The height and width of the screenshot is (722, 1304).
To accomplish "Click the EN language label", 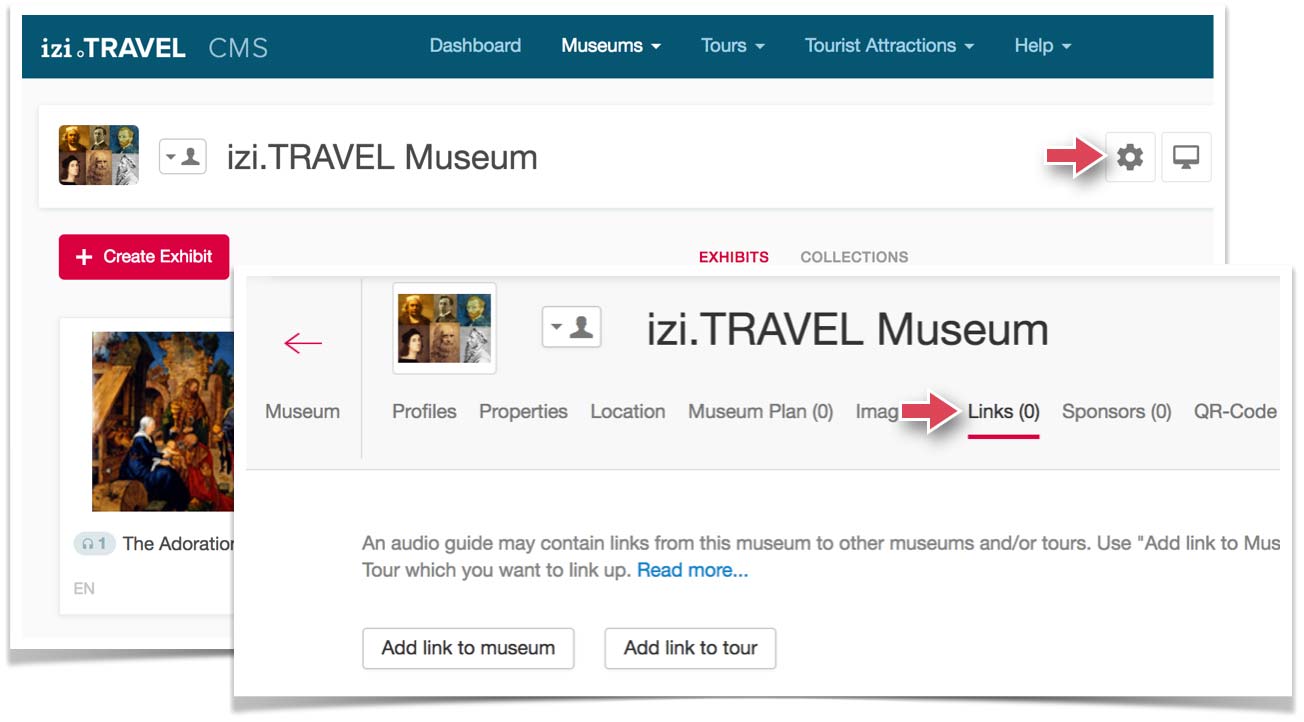I will [x=84, y=589].
